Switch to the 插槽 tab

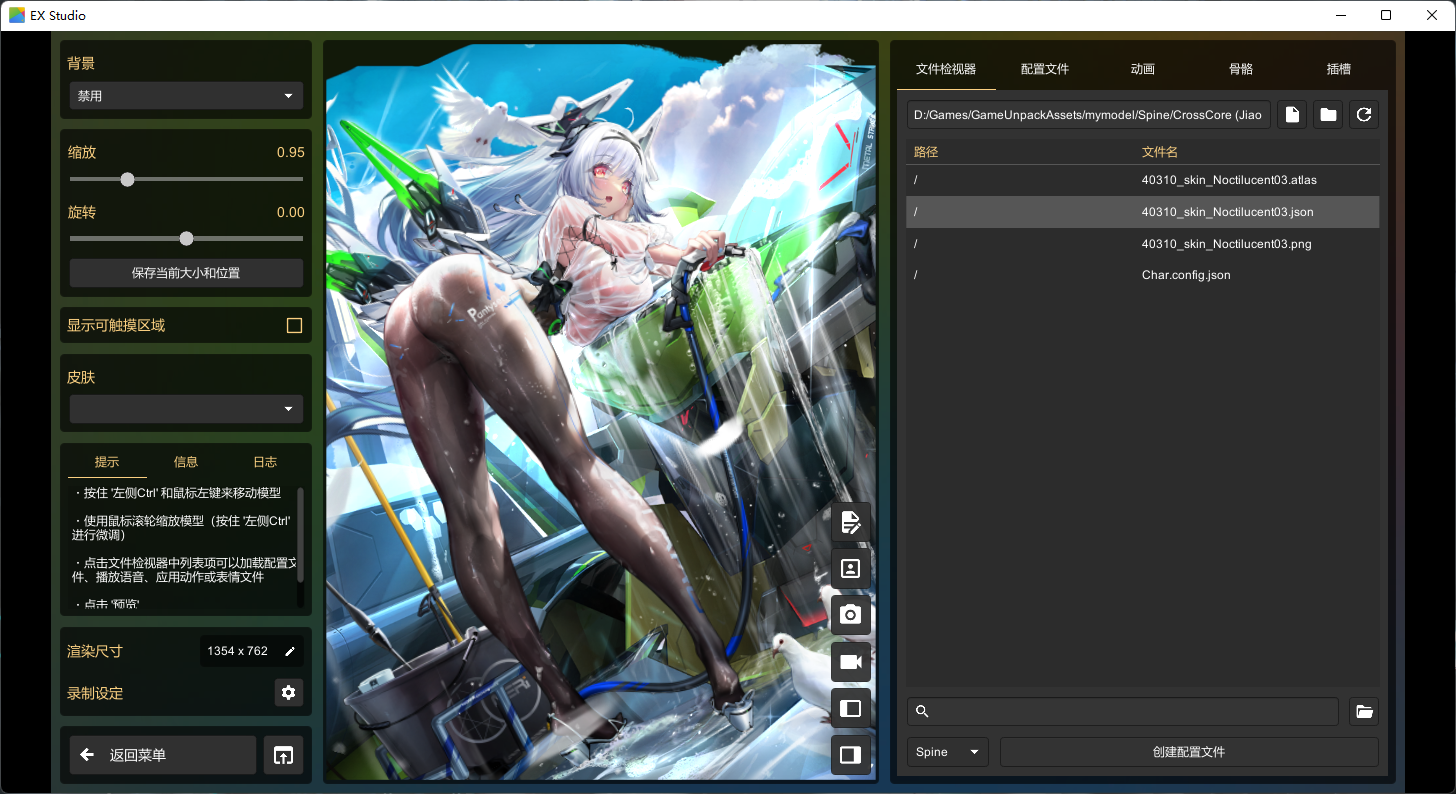tap(1339, 69)
